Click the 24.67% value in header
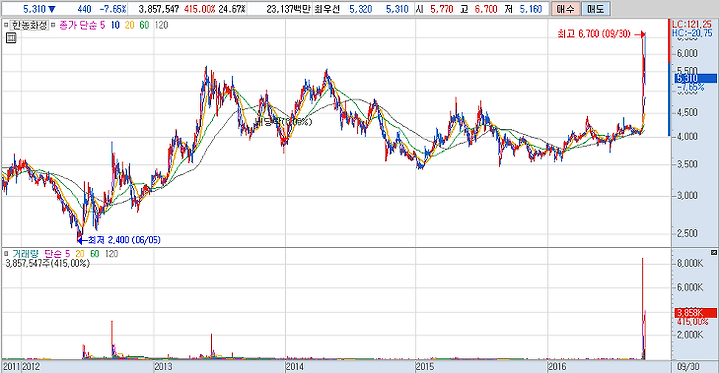The height and width of the screenshot is (373, 720). click(232, 9)
